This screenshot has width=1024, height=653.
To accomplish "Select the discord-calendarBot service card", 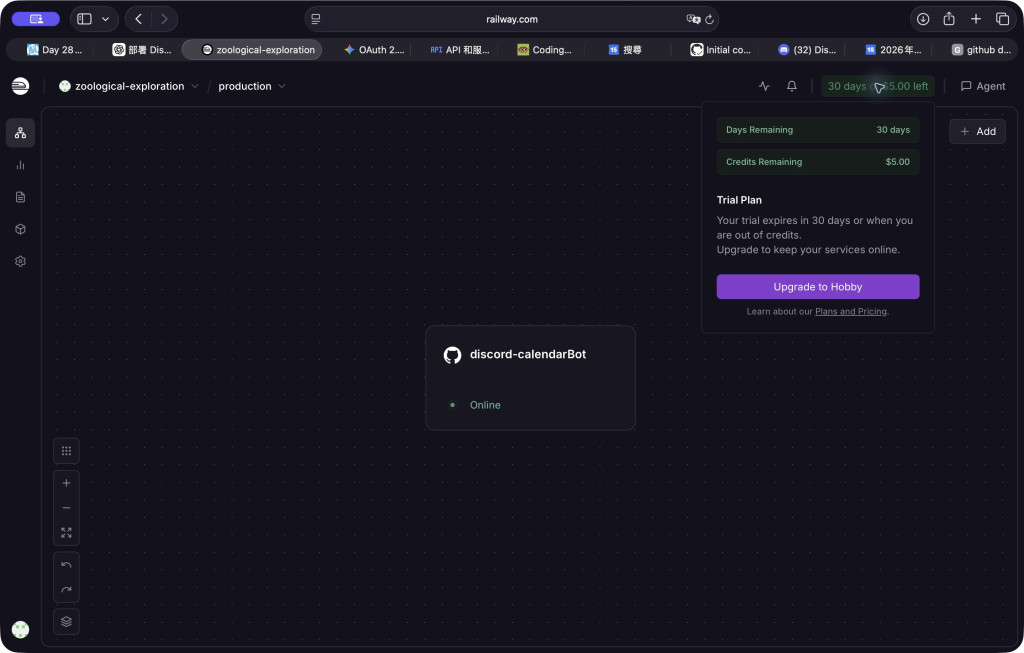I will (530, 377).
